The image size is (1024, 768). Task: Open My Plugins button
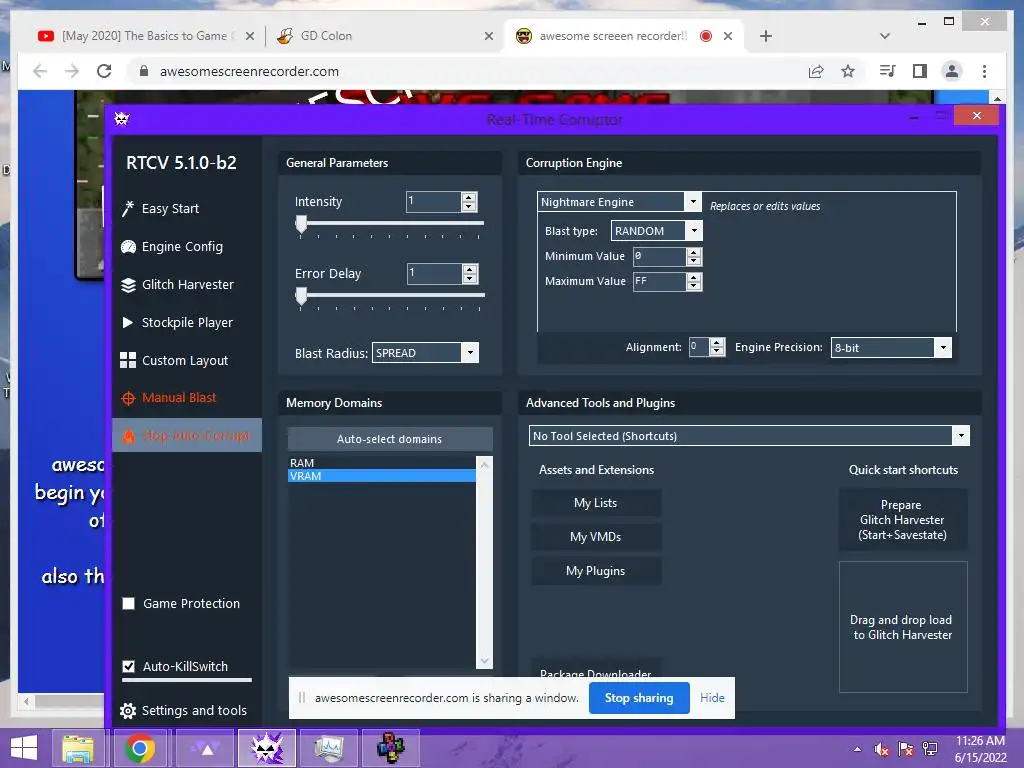coord(596,571)
